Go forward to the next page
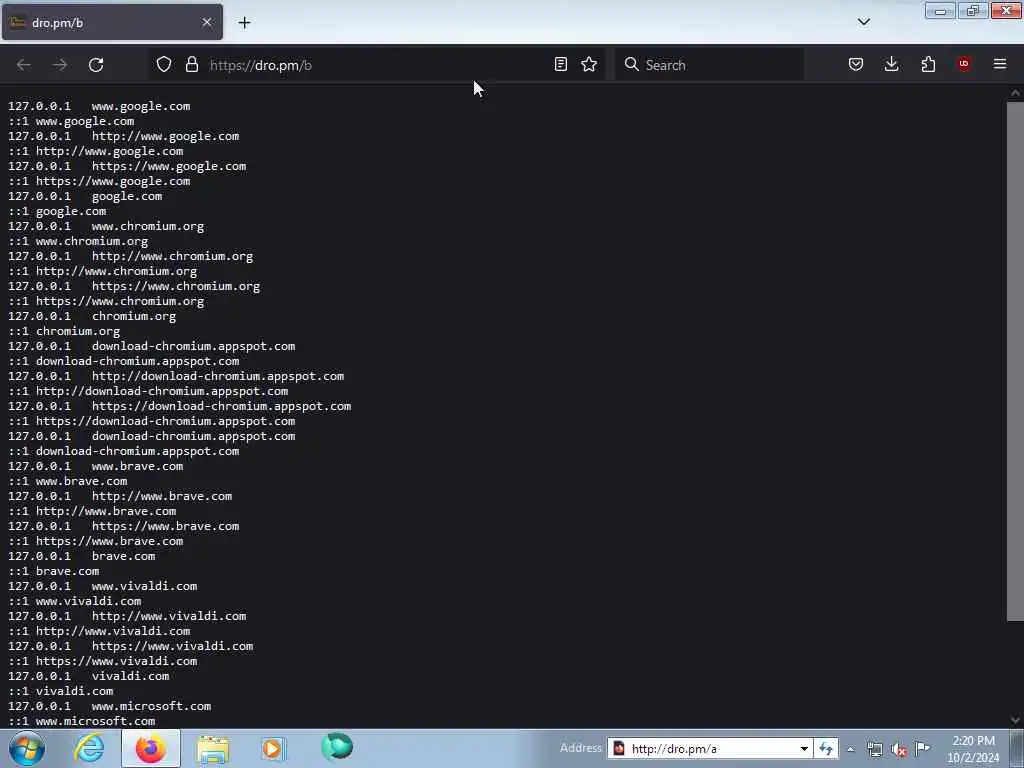 click(x=60, y=65)
